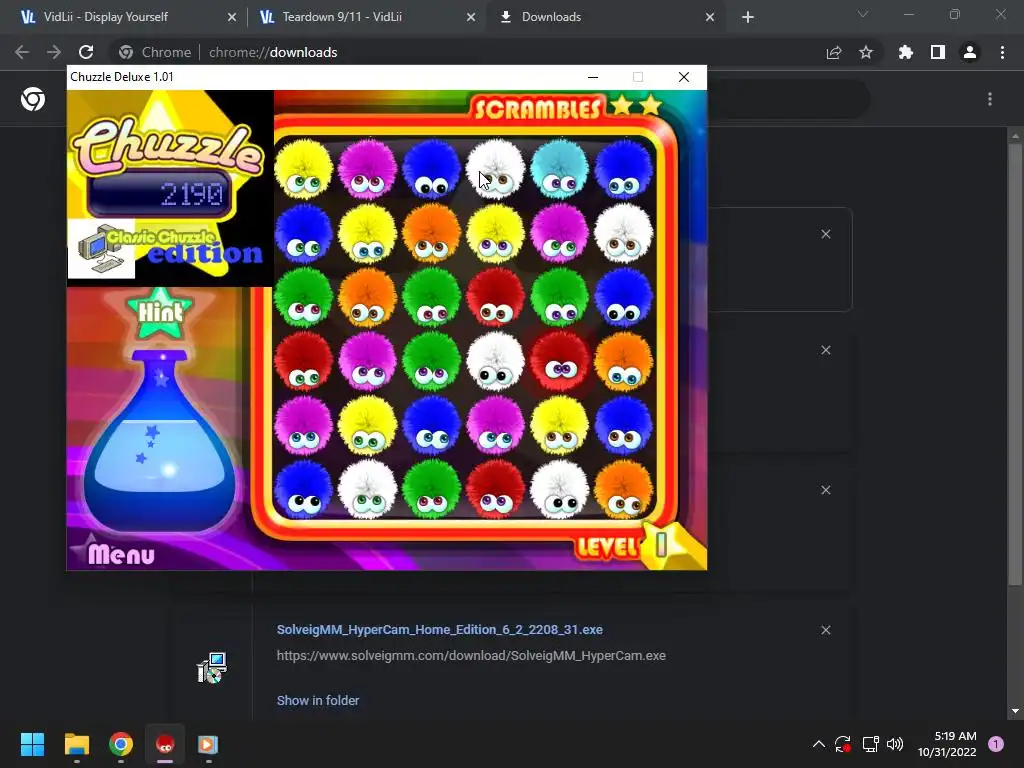Click the SolveigMM installer file icon
This screenshot has width=1024, height=768.
point(212,667)
